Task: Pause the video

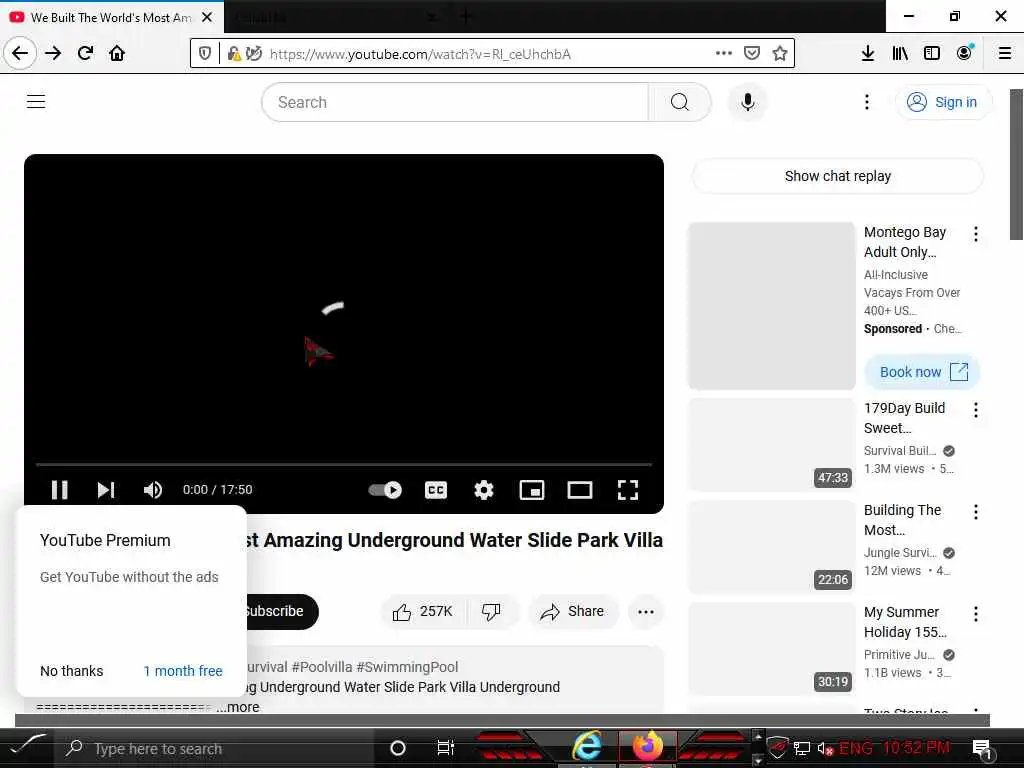Action: 59,490
